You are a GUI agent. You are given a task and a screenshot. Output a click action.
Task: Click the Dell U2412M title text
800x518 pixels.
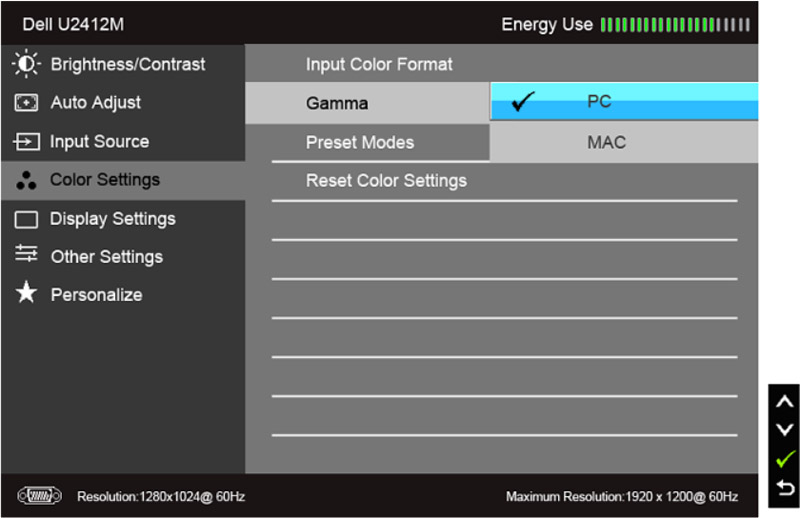tap(73, 24)
